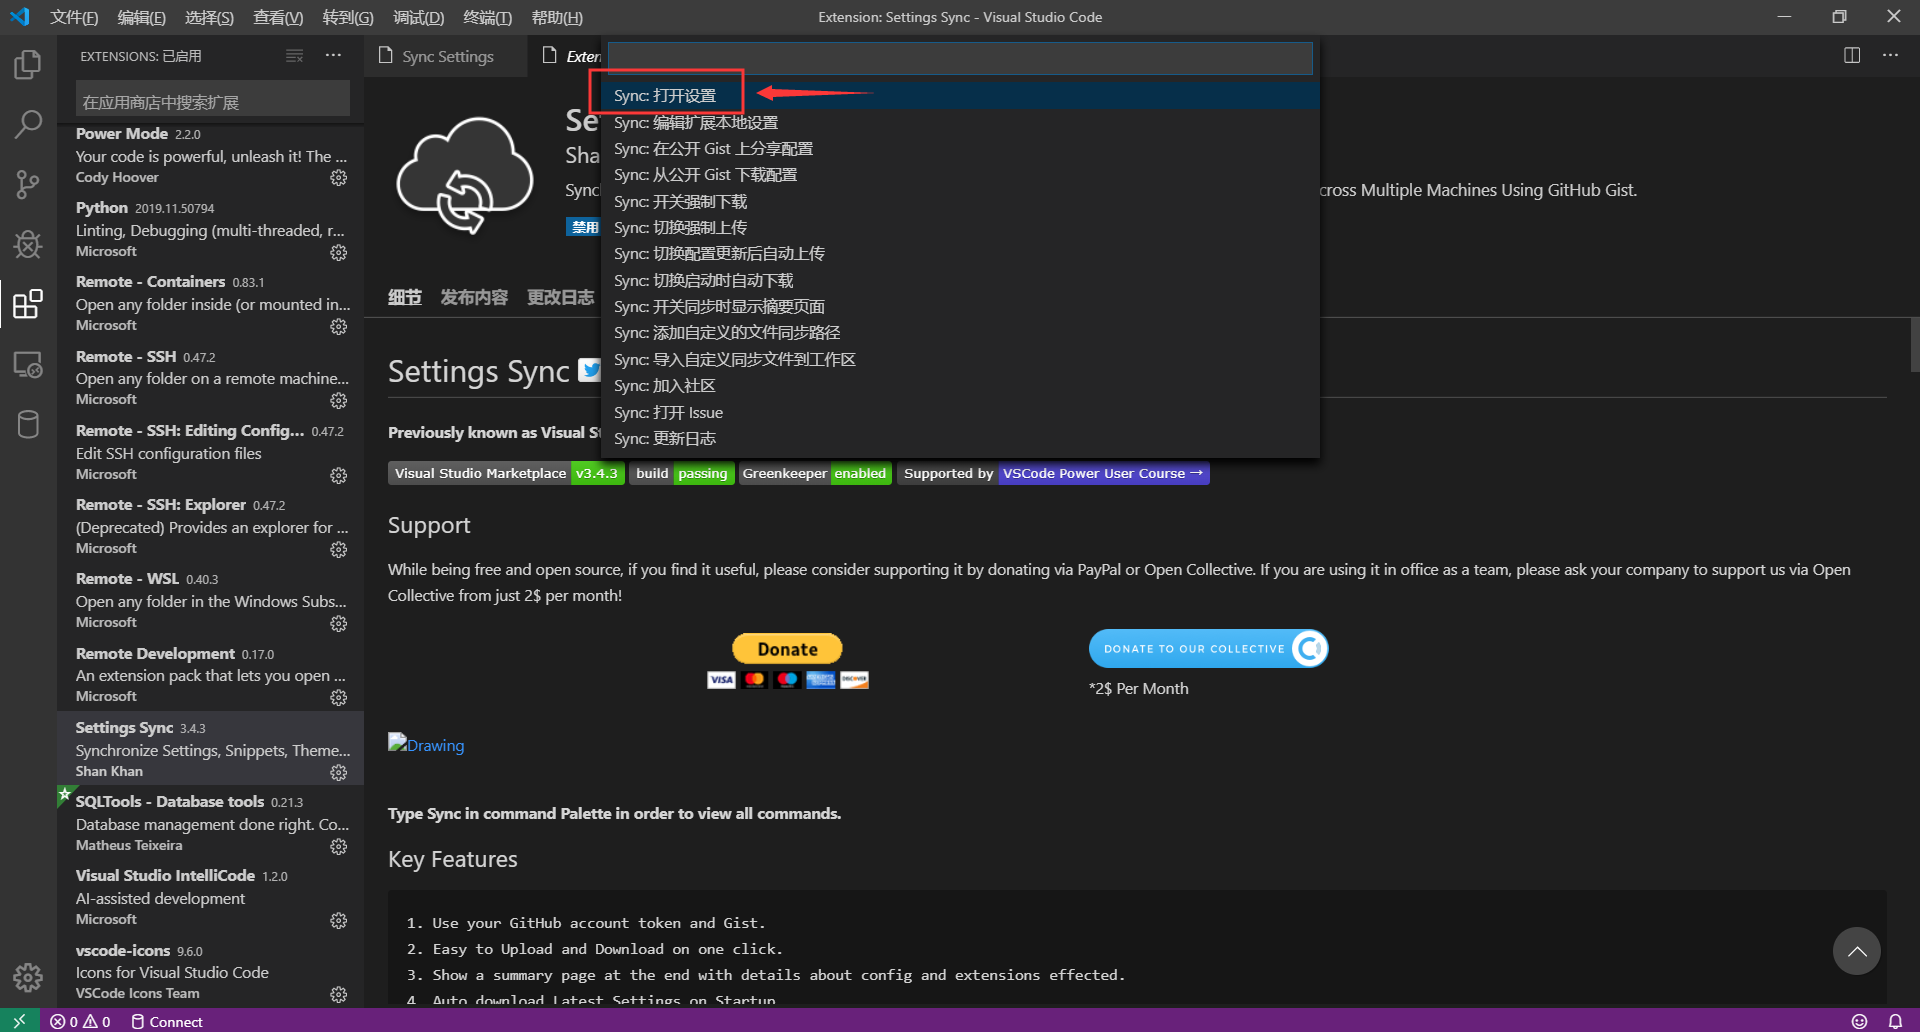This screenshot has height=1032, width=1920.
Task: Click the Manage gear at the bottom of the activity bar
Action: pos(28,977)
